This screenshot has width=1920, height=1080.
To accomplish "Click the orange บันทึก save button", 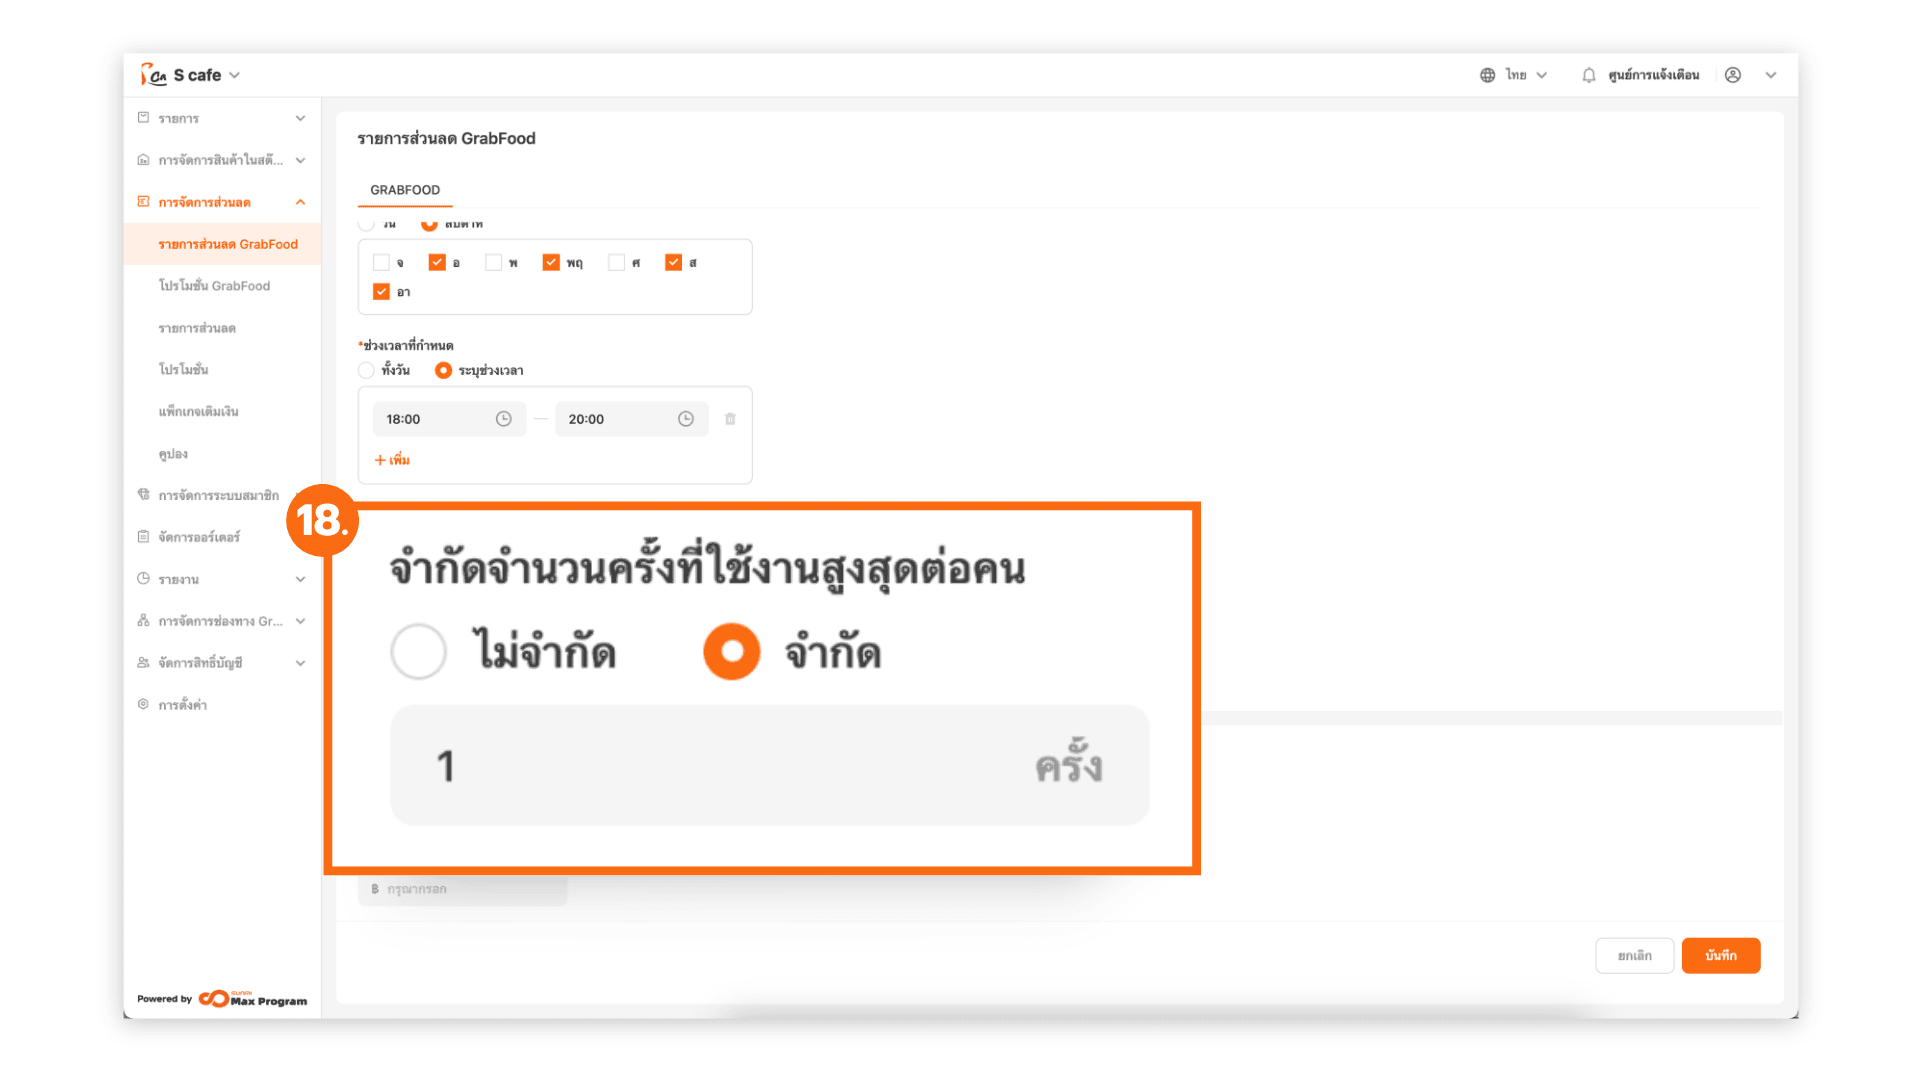I will pos(1720,955).
